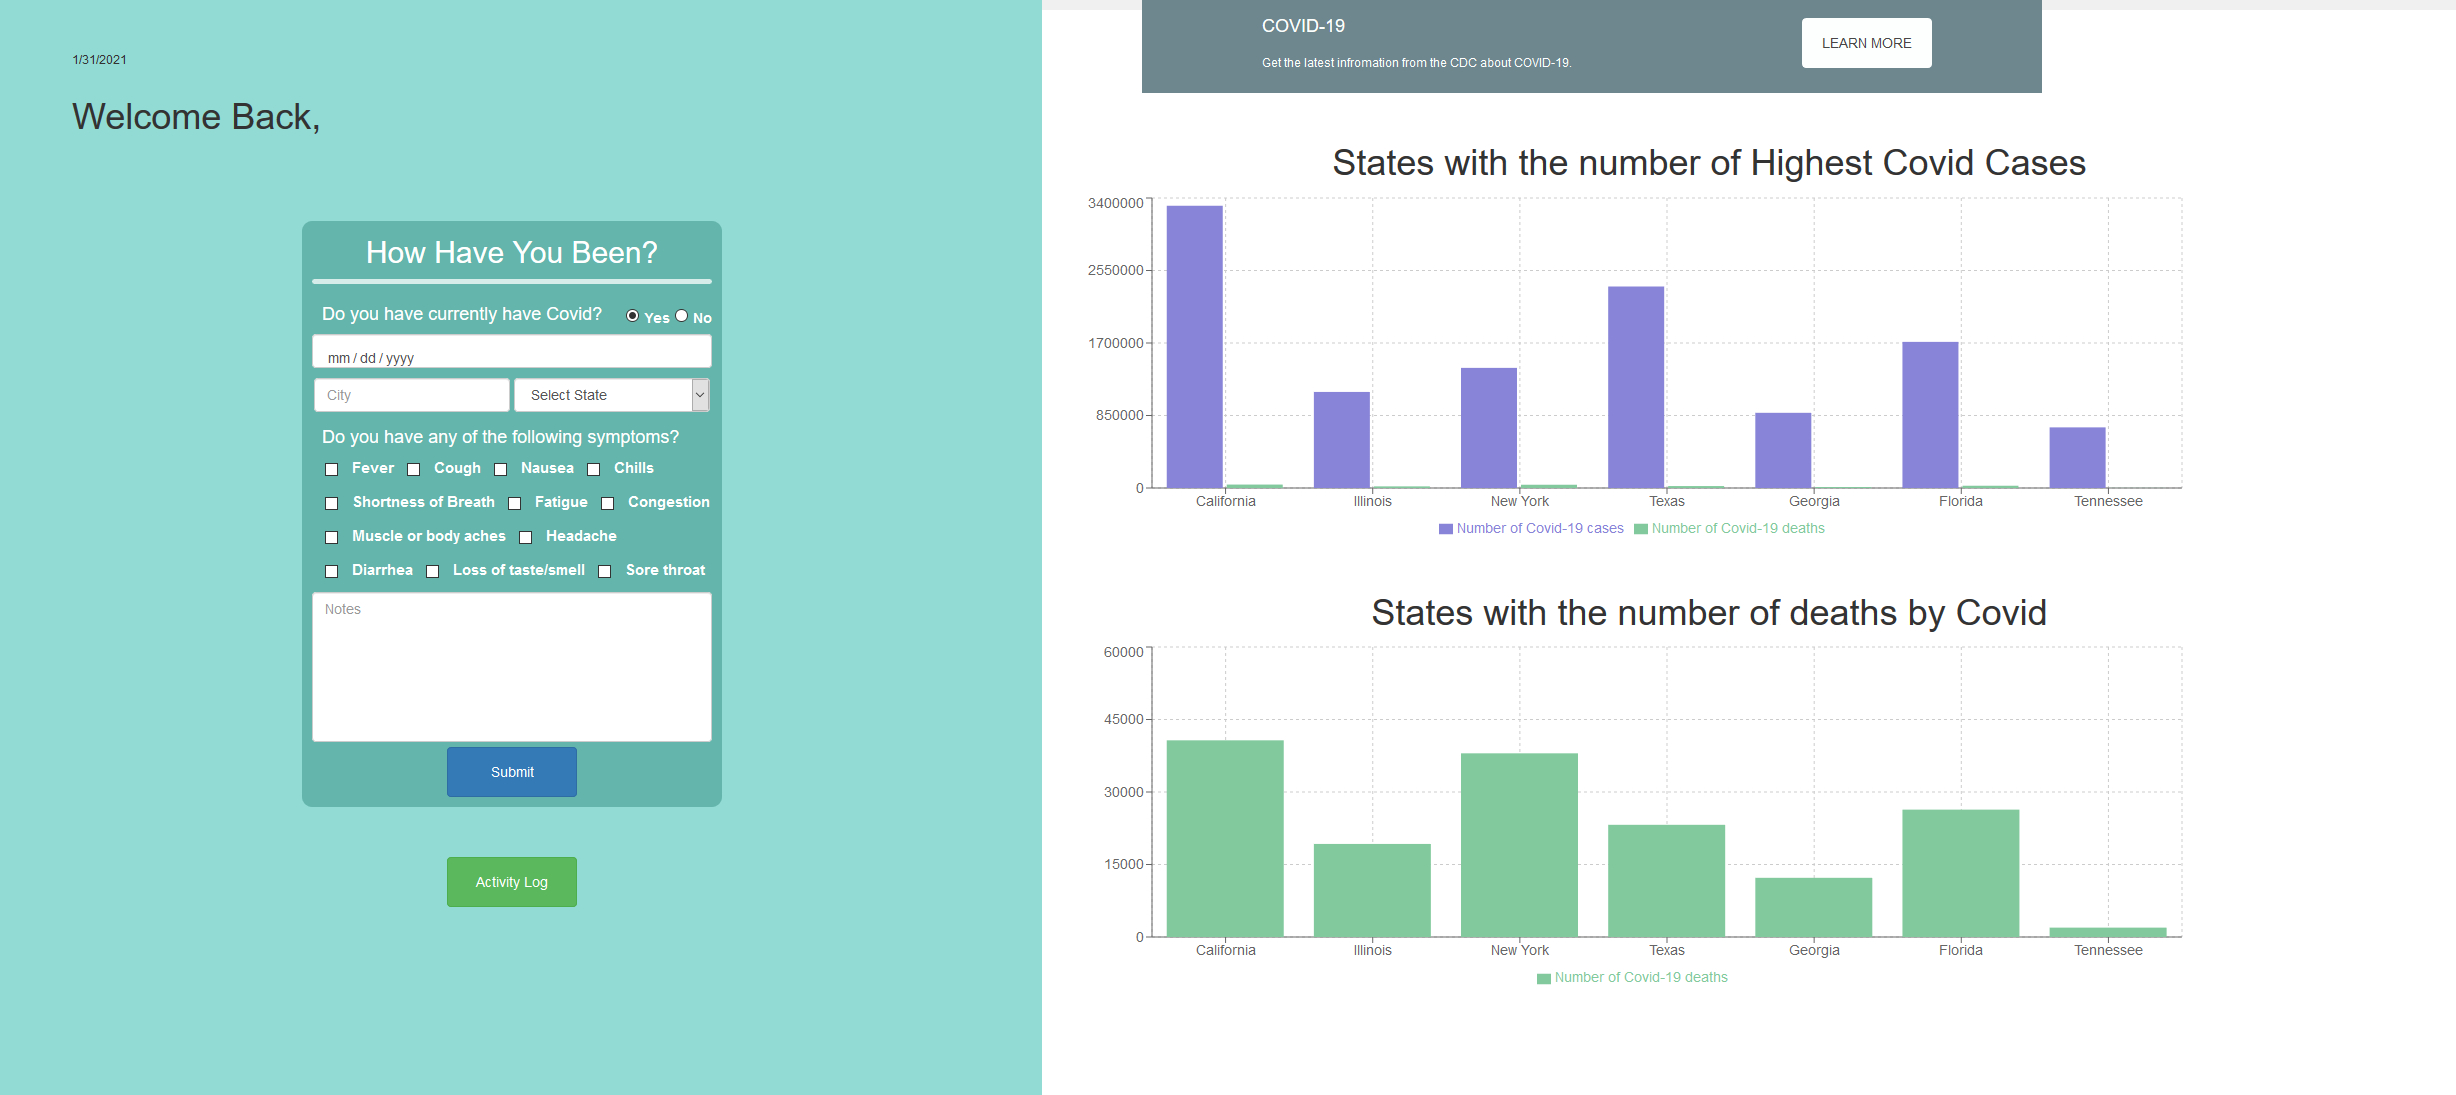
Task: Tick the Sore throat checkbox
Action: click(x=605, y=572)
